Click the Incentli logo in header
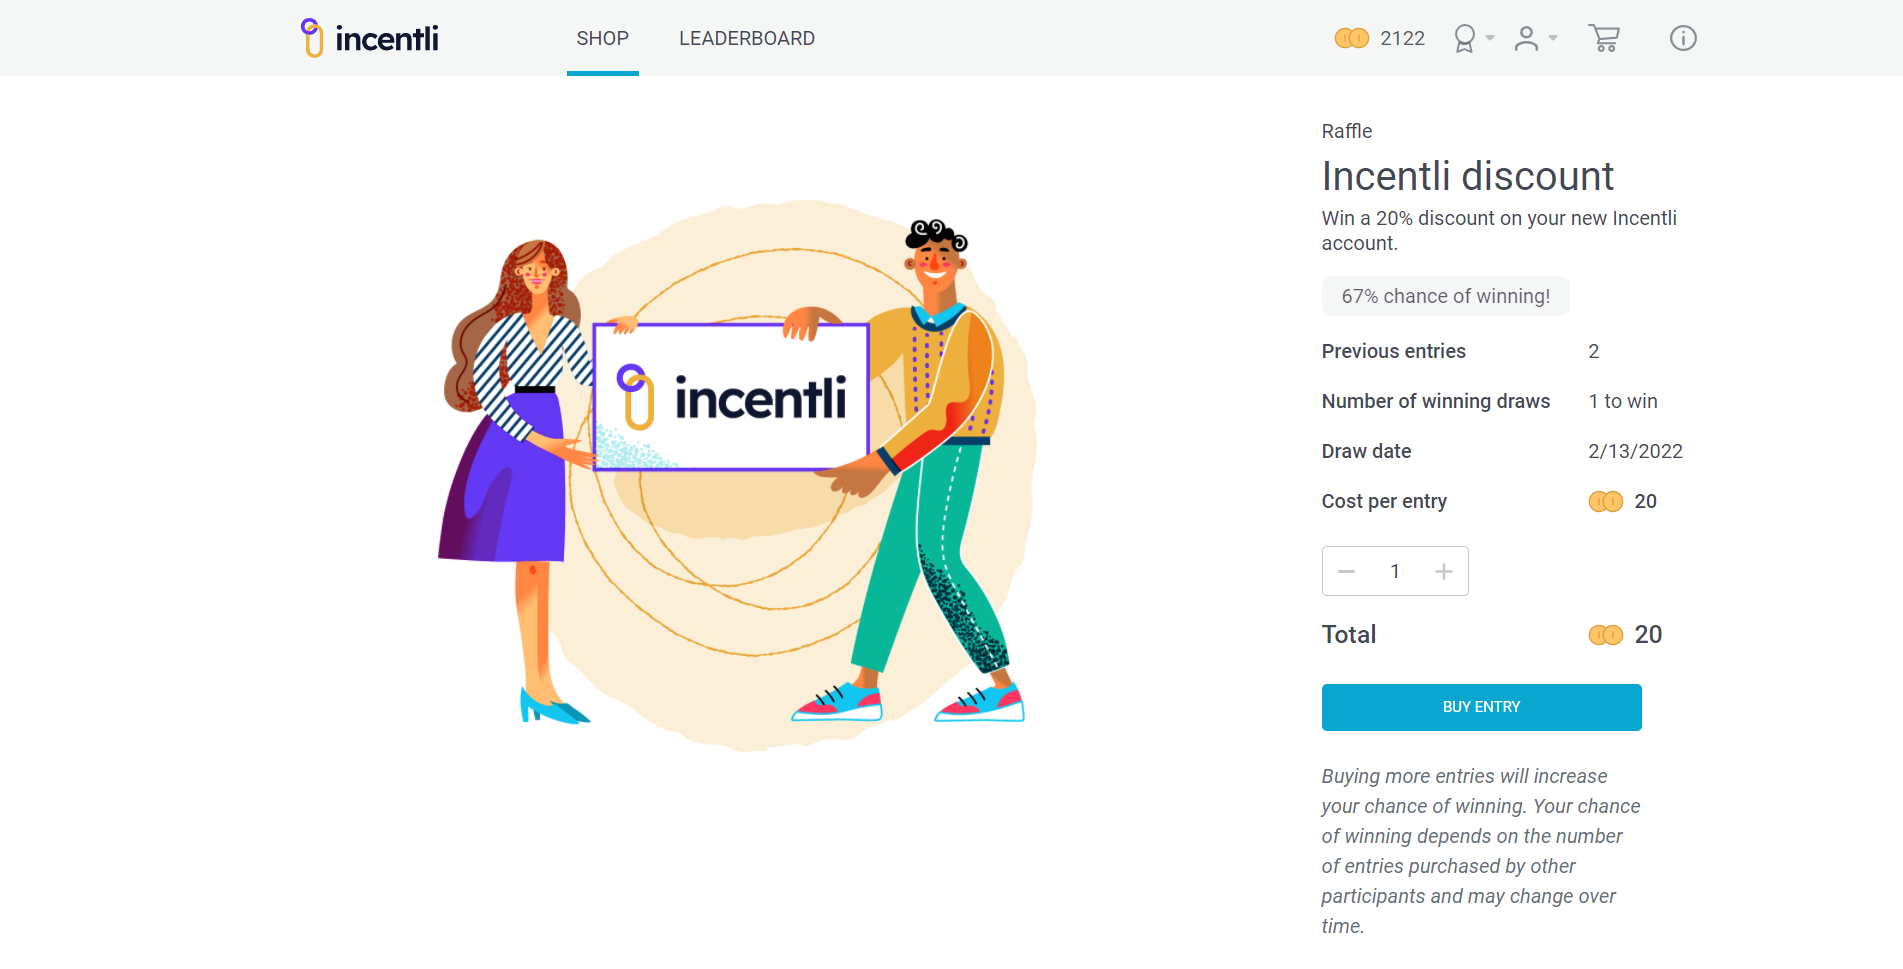The image size is (1903, 969). click(x=370, y=38)
